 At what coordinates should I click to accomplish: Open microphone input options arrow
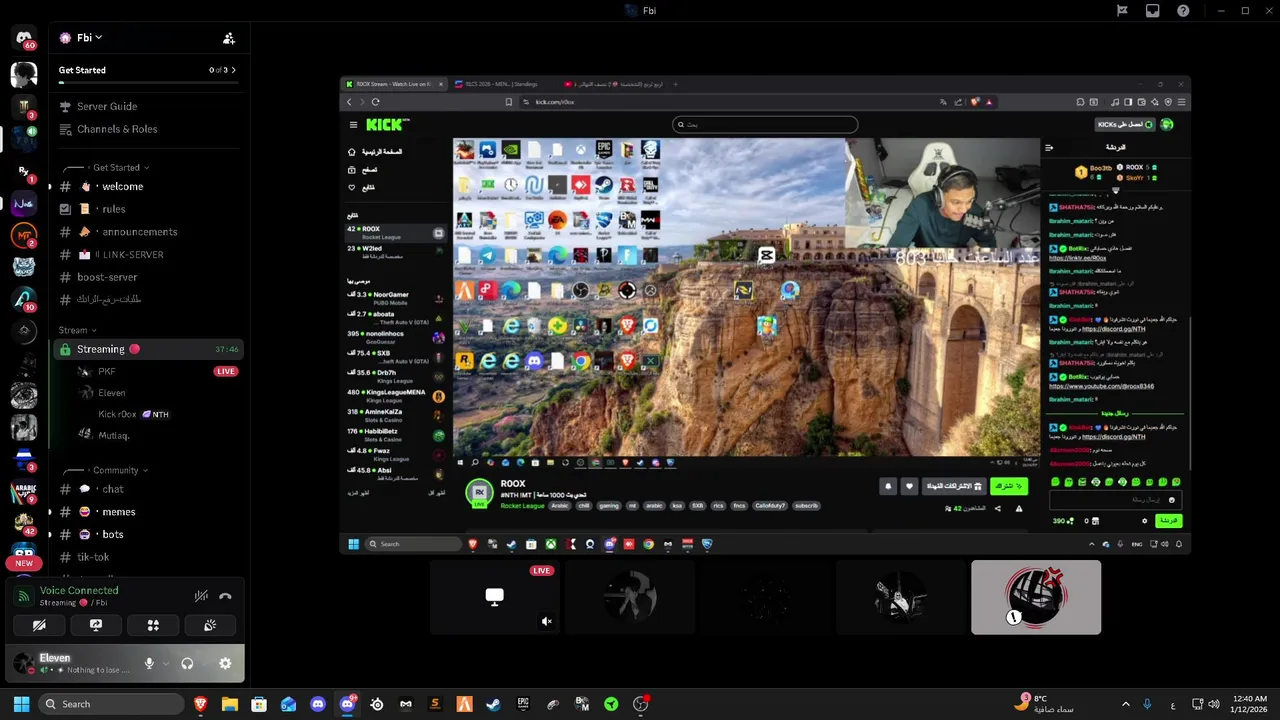[x=165, y=663]
